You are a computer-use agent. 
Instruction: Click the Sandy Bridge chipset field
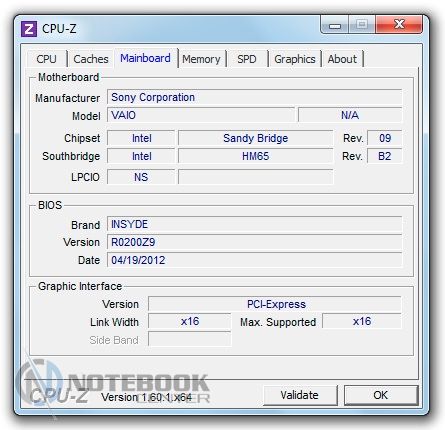(256, 138)
